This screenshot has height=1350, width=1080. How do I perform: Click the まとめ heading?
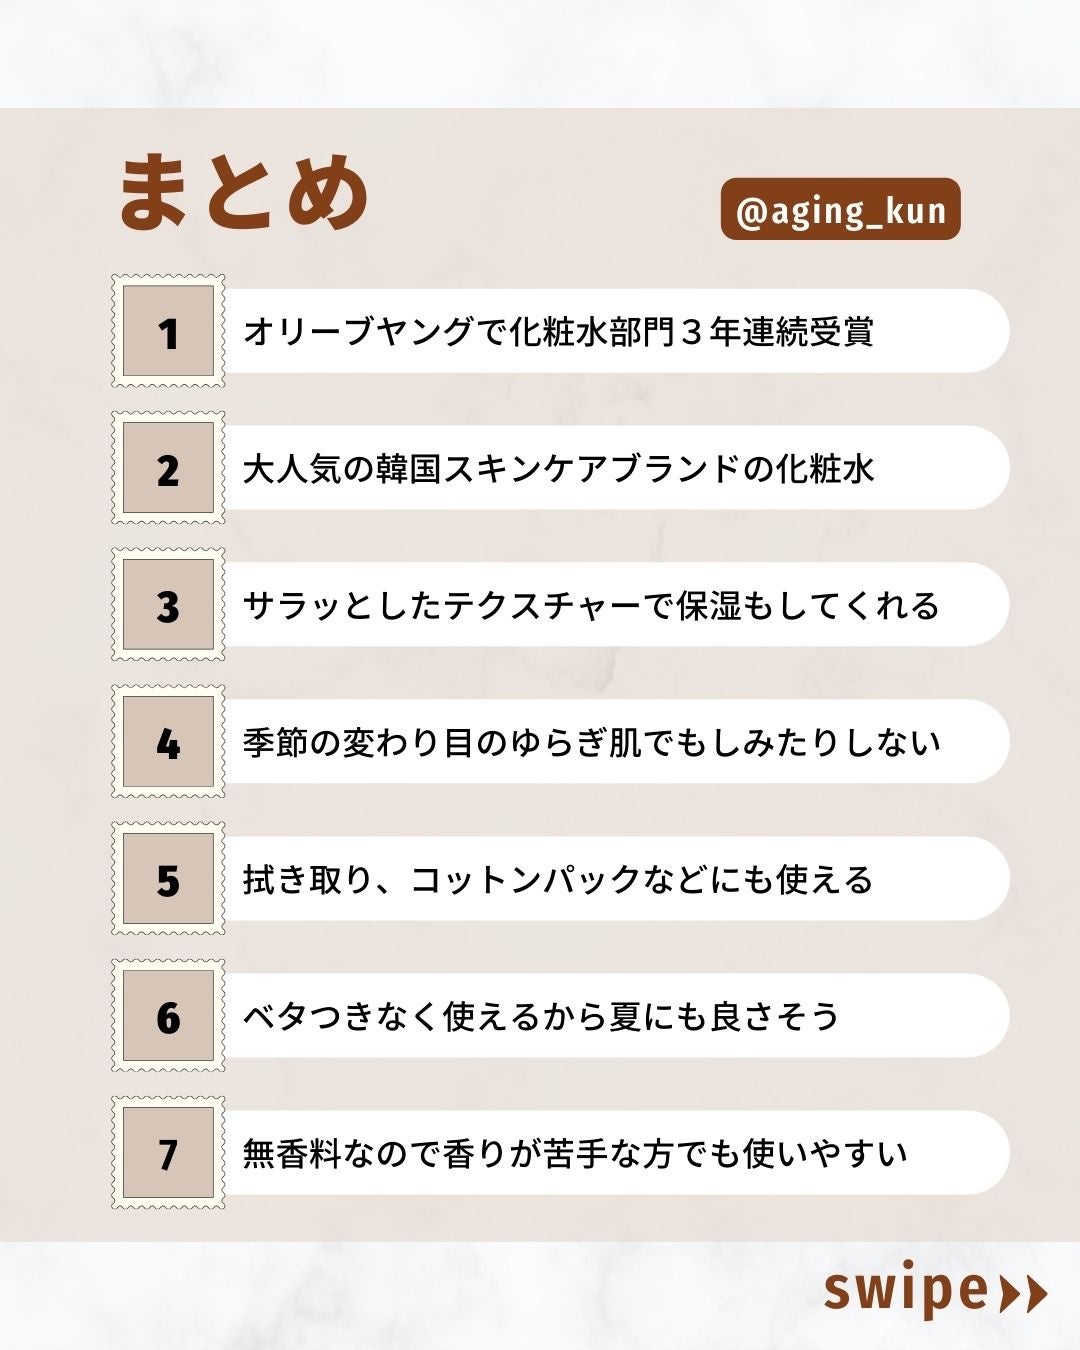coord(244,192)
